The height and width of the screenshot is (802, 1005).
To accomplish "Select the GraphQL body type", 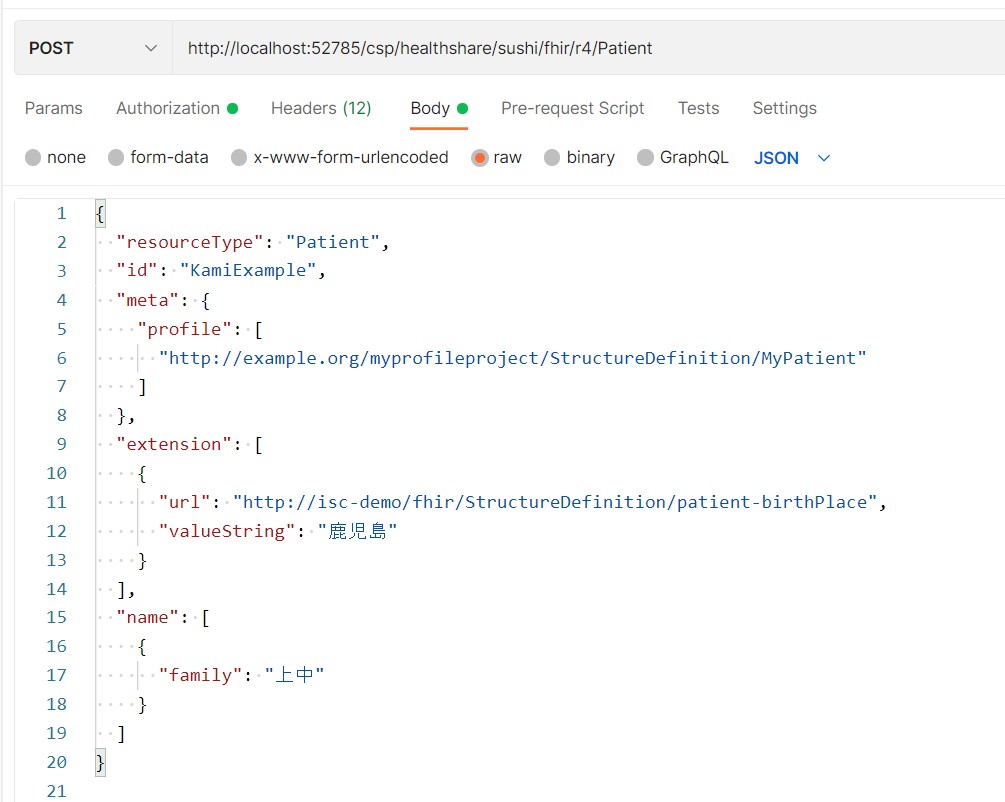I will [646, 158].
